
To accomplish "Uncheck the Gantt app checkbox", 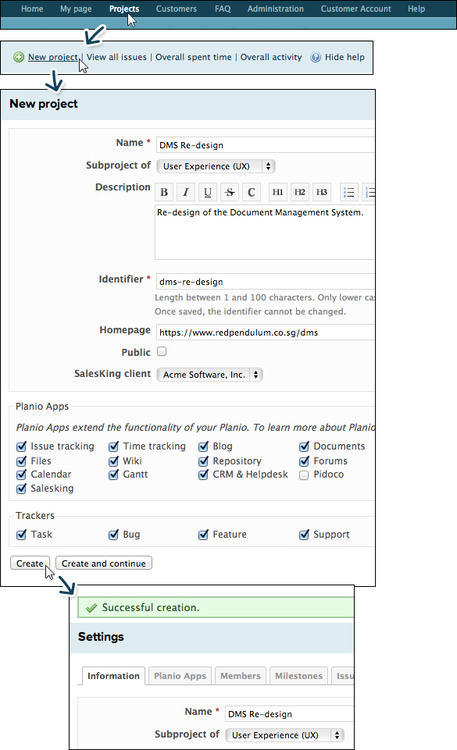I will pyautogui.click(x=113, y=474).
